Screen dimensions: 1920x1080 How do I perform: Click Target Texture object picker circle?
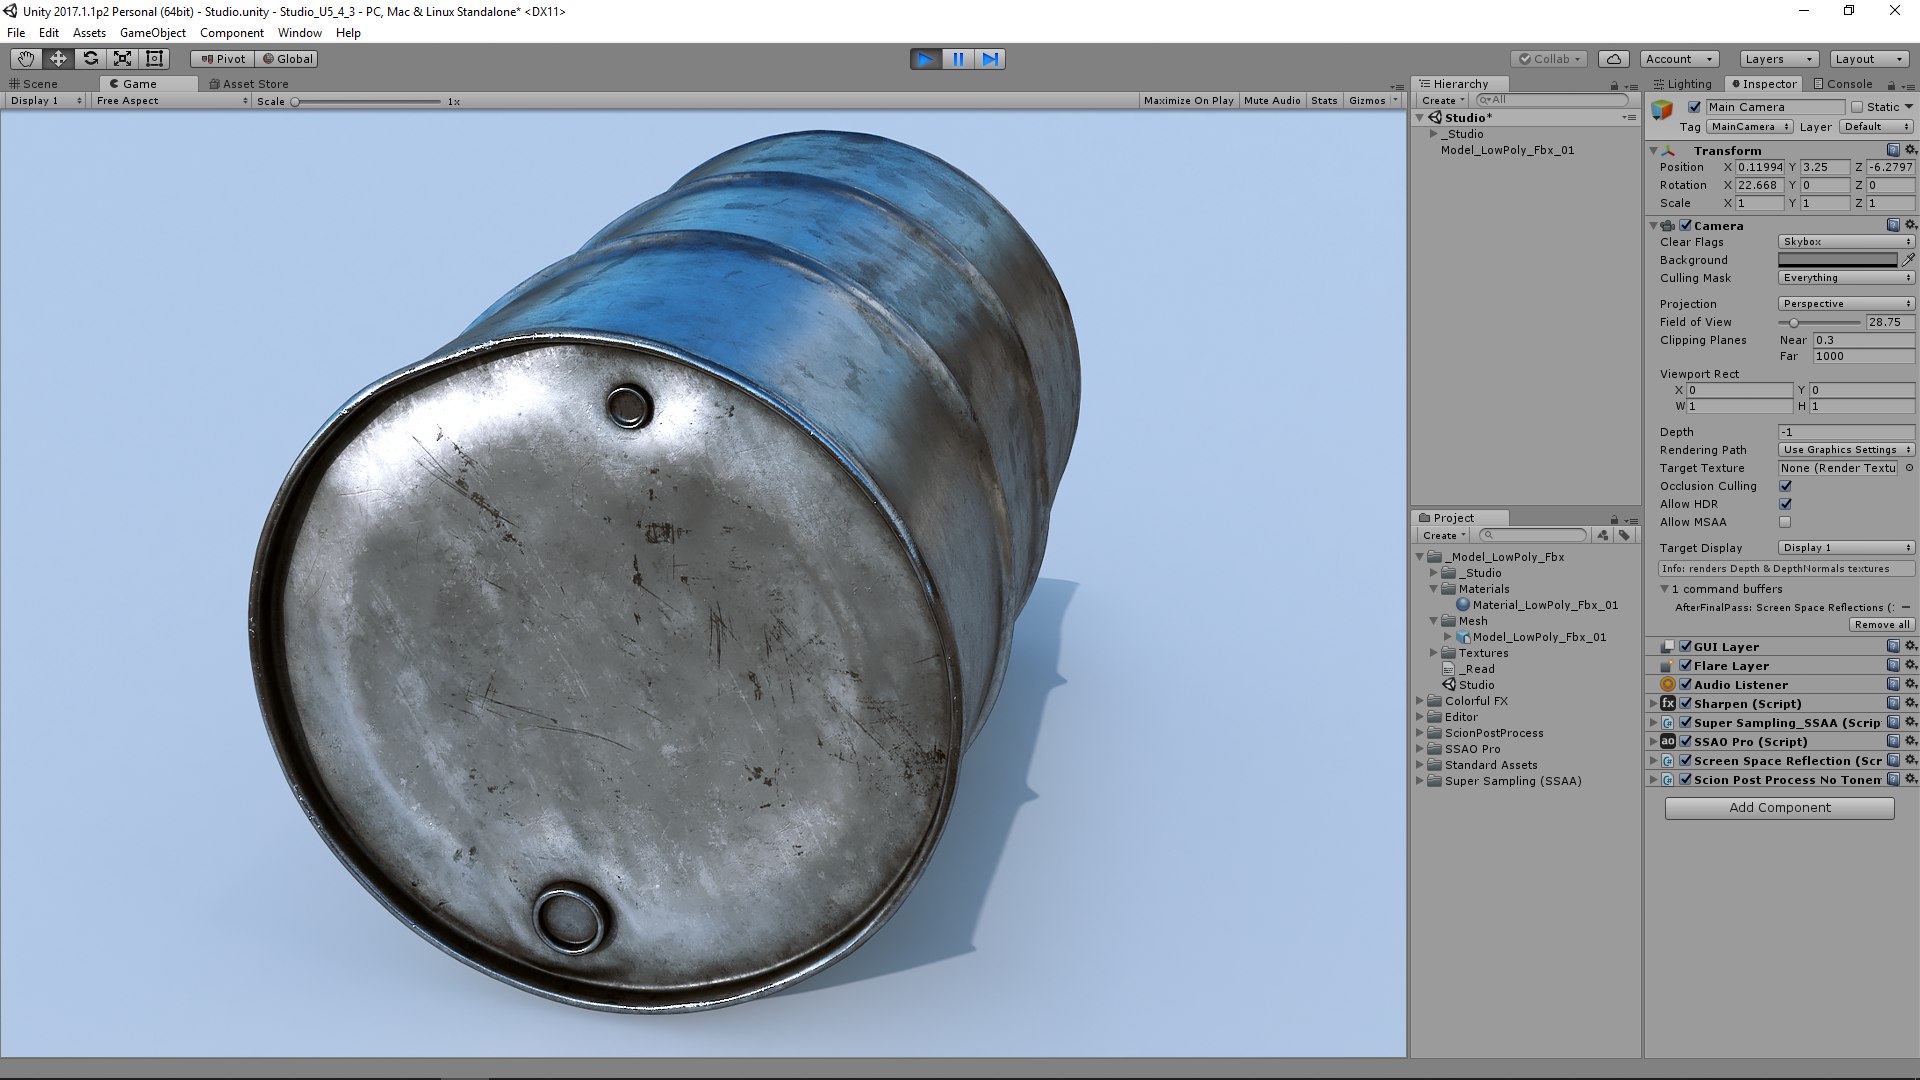(x=1909, y=468)
